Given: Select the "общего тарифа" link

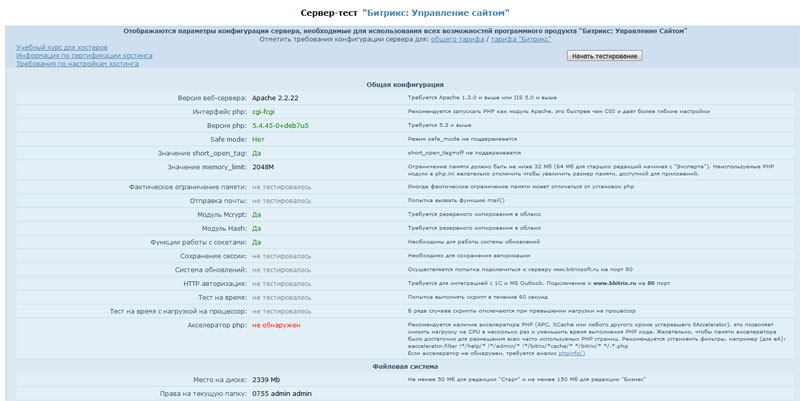Looking at the screenshot, I should click(x=457, y=39).
